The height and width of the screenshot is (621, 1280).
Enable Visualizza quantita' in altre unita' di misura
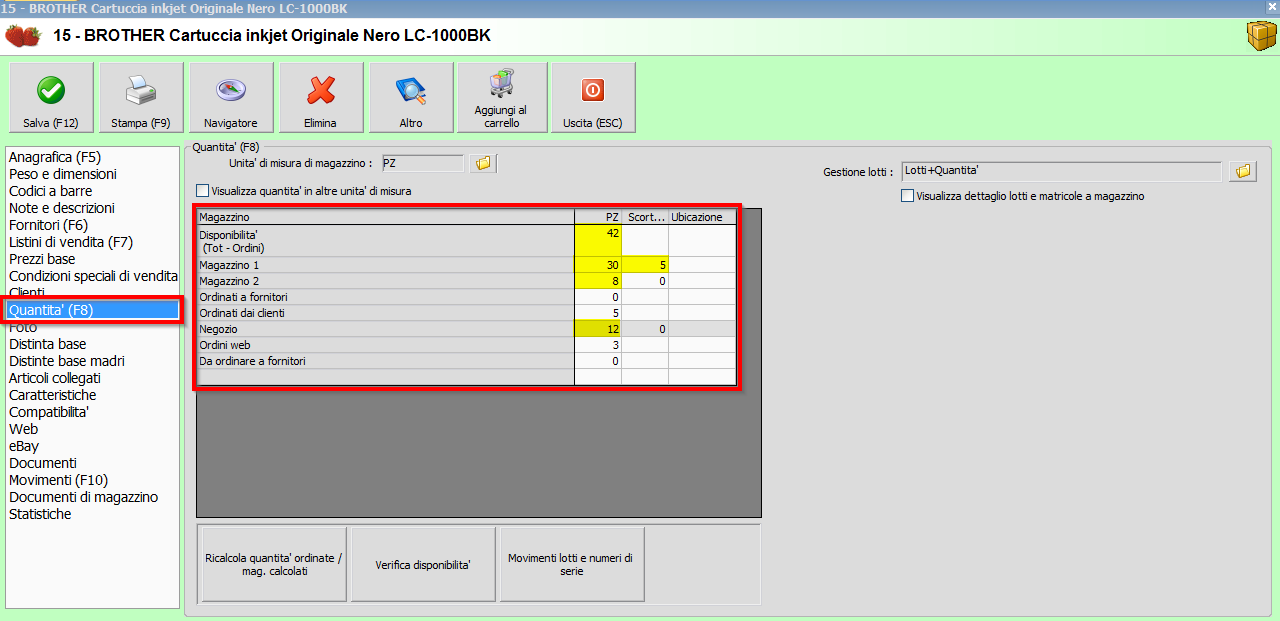coord(204,191)
